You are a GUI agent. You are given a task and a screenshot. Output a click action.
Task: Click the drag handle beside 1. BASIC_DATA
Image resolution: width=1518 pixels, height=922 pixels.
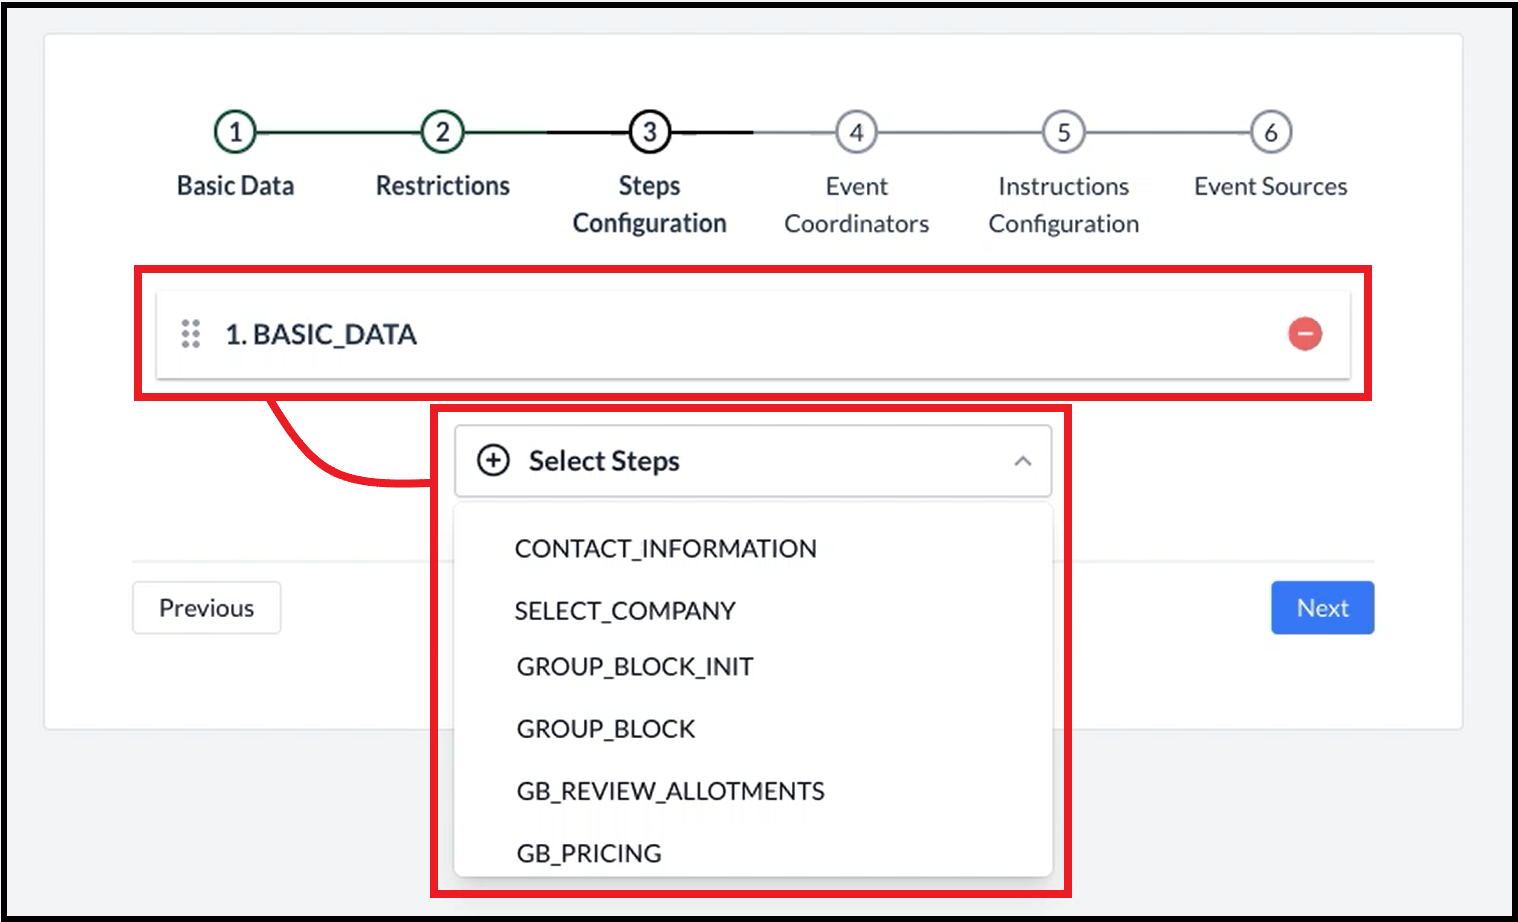(191, 334)
